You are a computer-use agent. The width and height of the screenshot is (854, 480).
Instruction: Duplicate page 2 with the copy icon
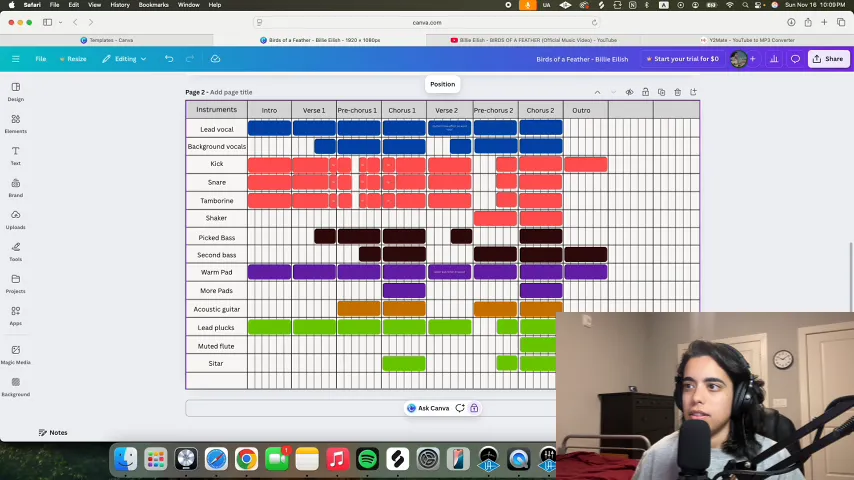(661, 92)
